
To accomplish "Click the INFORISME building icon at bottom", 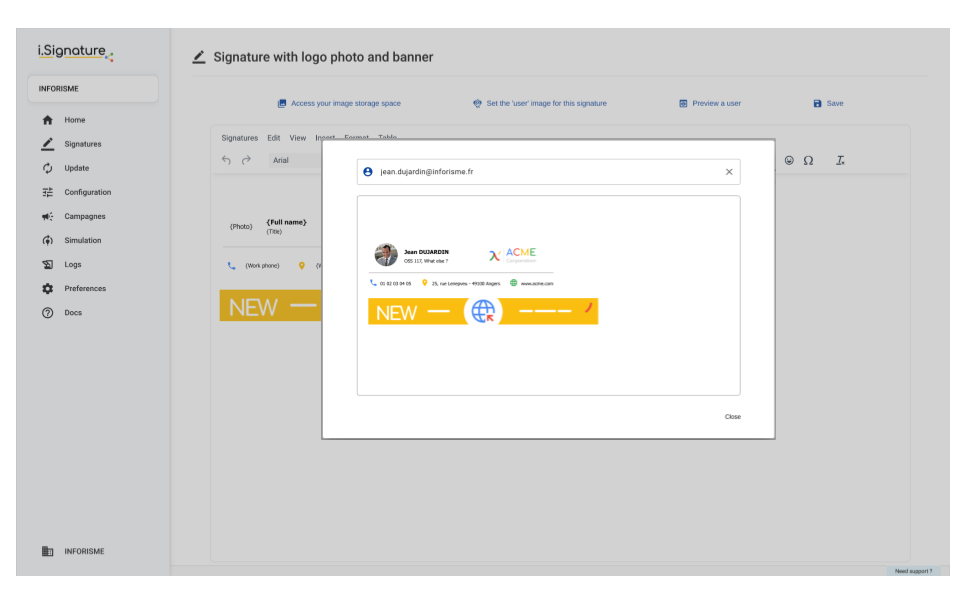I will tap(47, 551).
